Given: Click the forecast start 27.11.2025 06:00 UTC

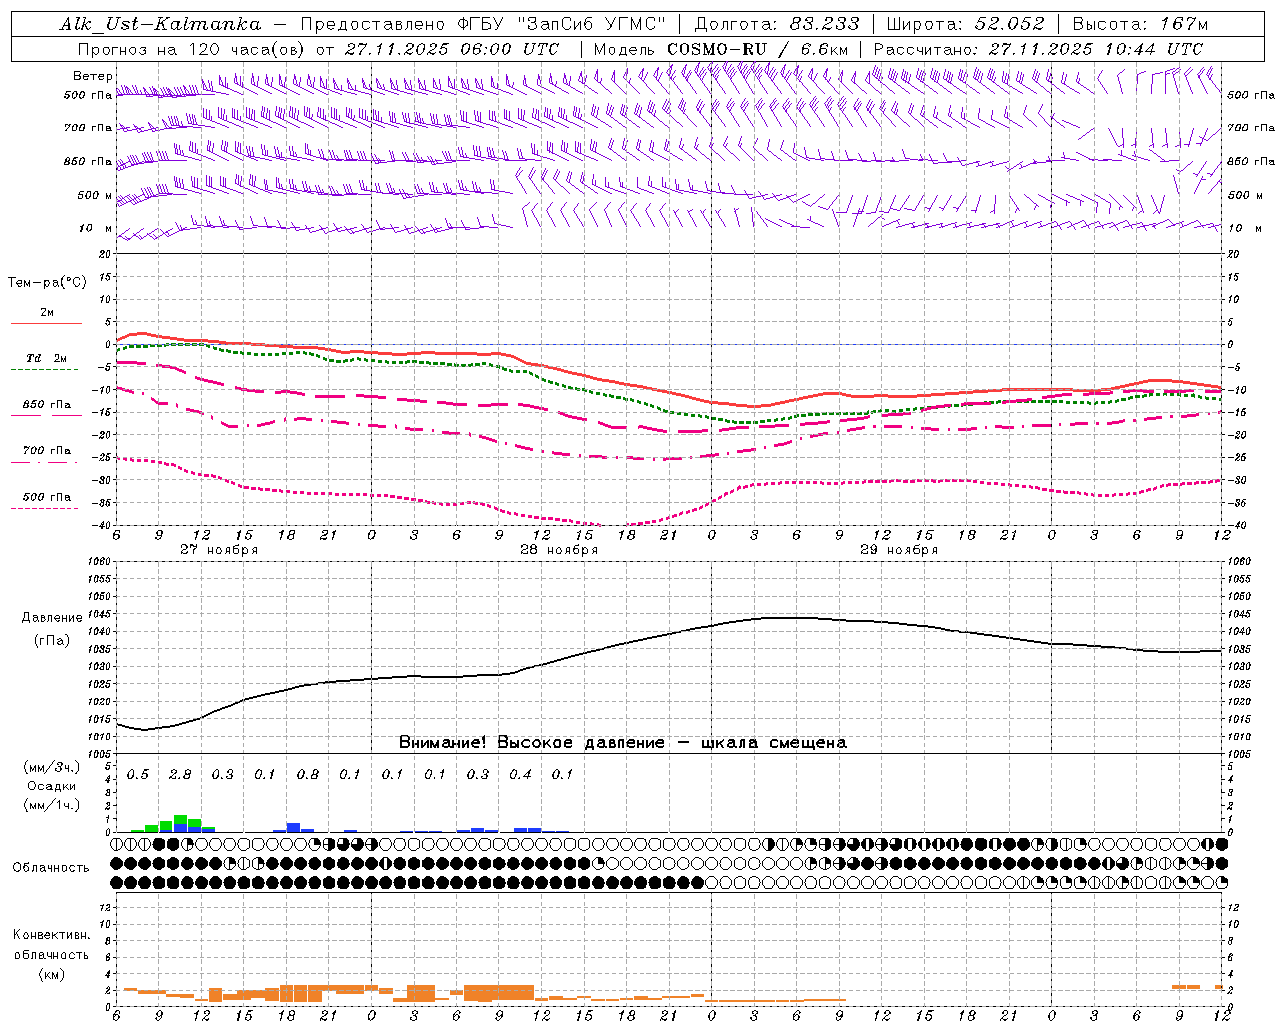Looking at the screenshot, I should 452,49.
